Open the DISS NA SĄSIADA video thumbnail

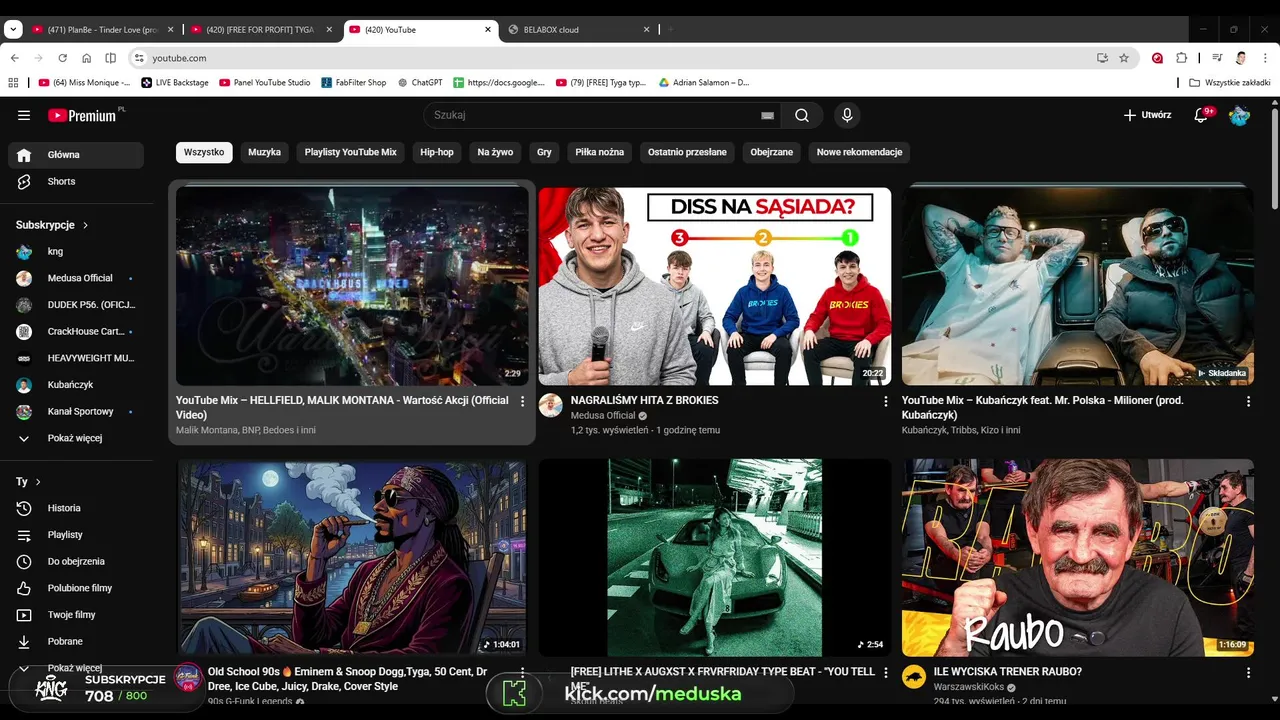(x=714, y=286)
